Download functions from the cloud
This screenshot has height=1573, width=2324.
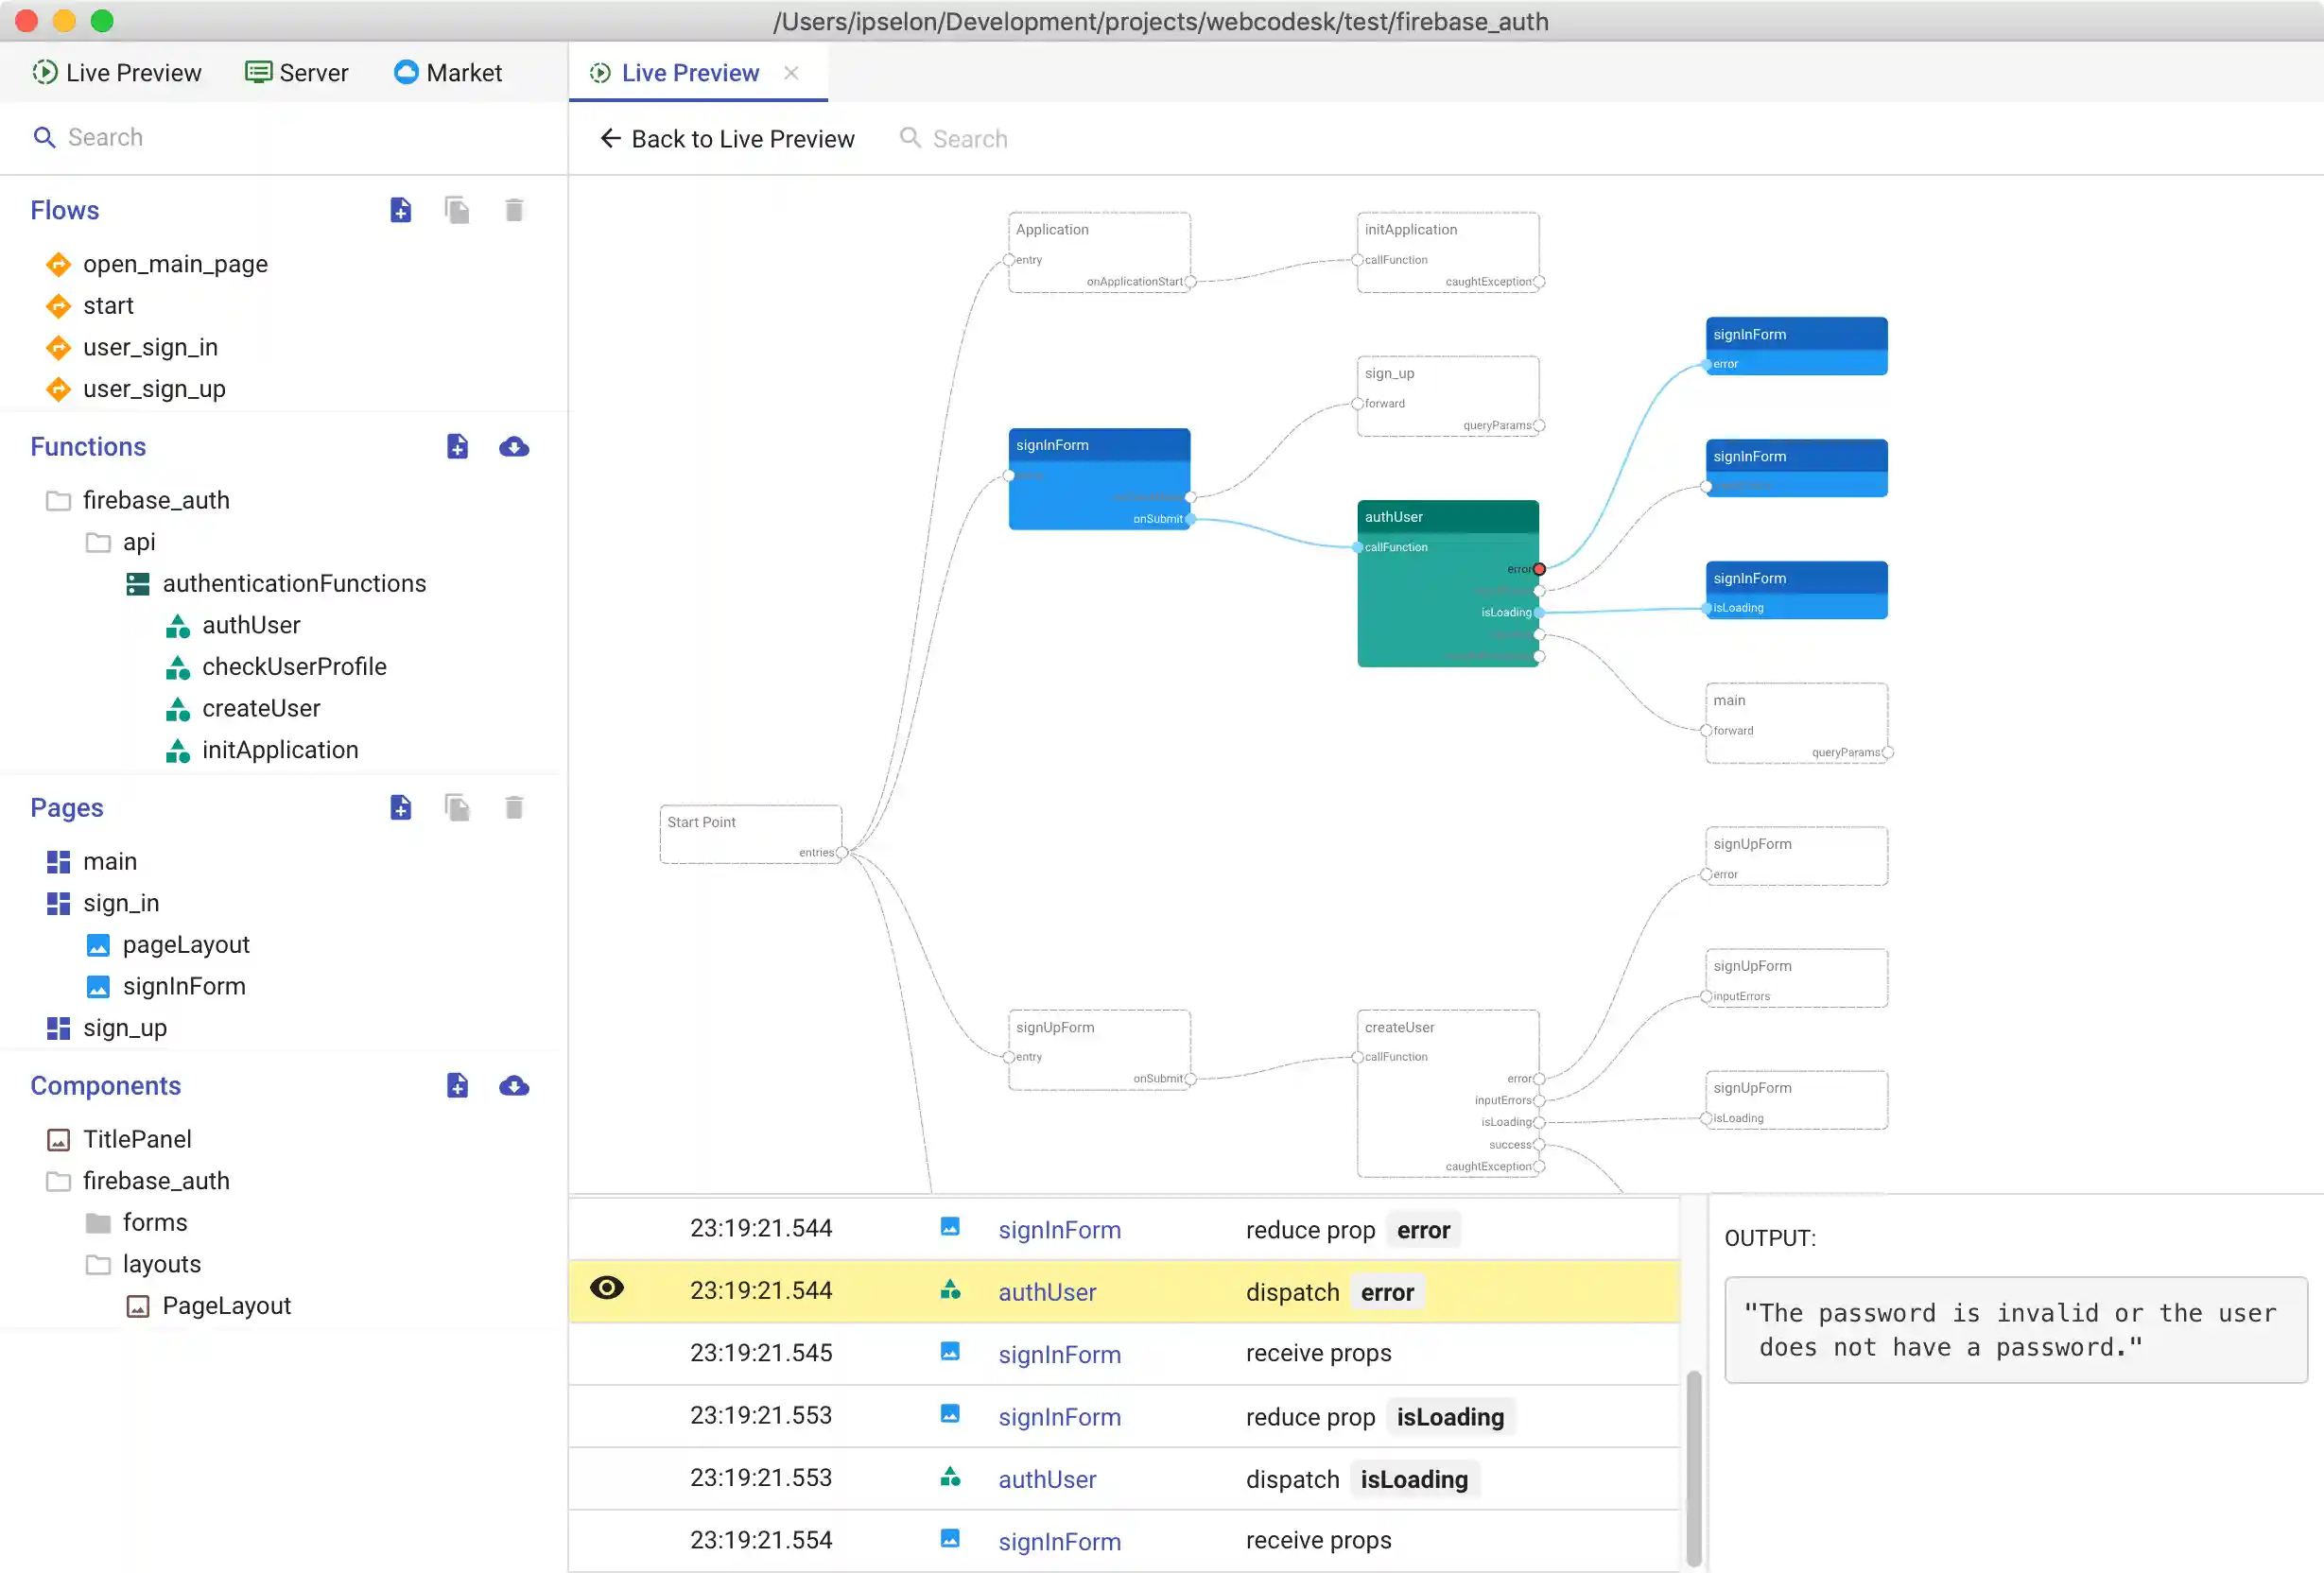(514, 447)
